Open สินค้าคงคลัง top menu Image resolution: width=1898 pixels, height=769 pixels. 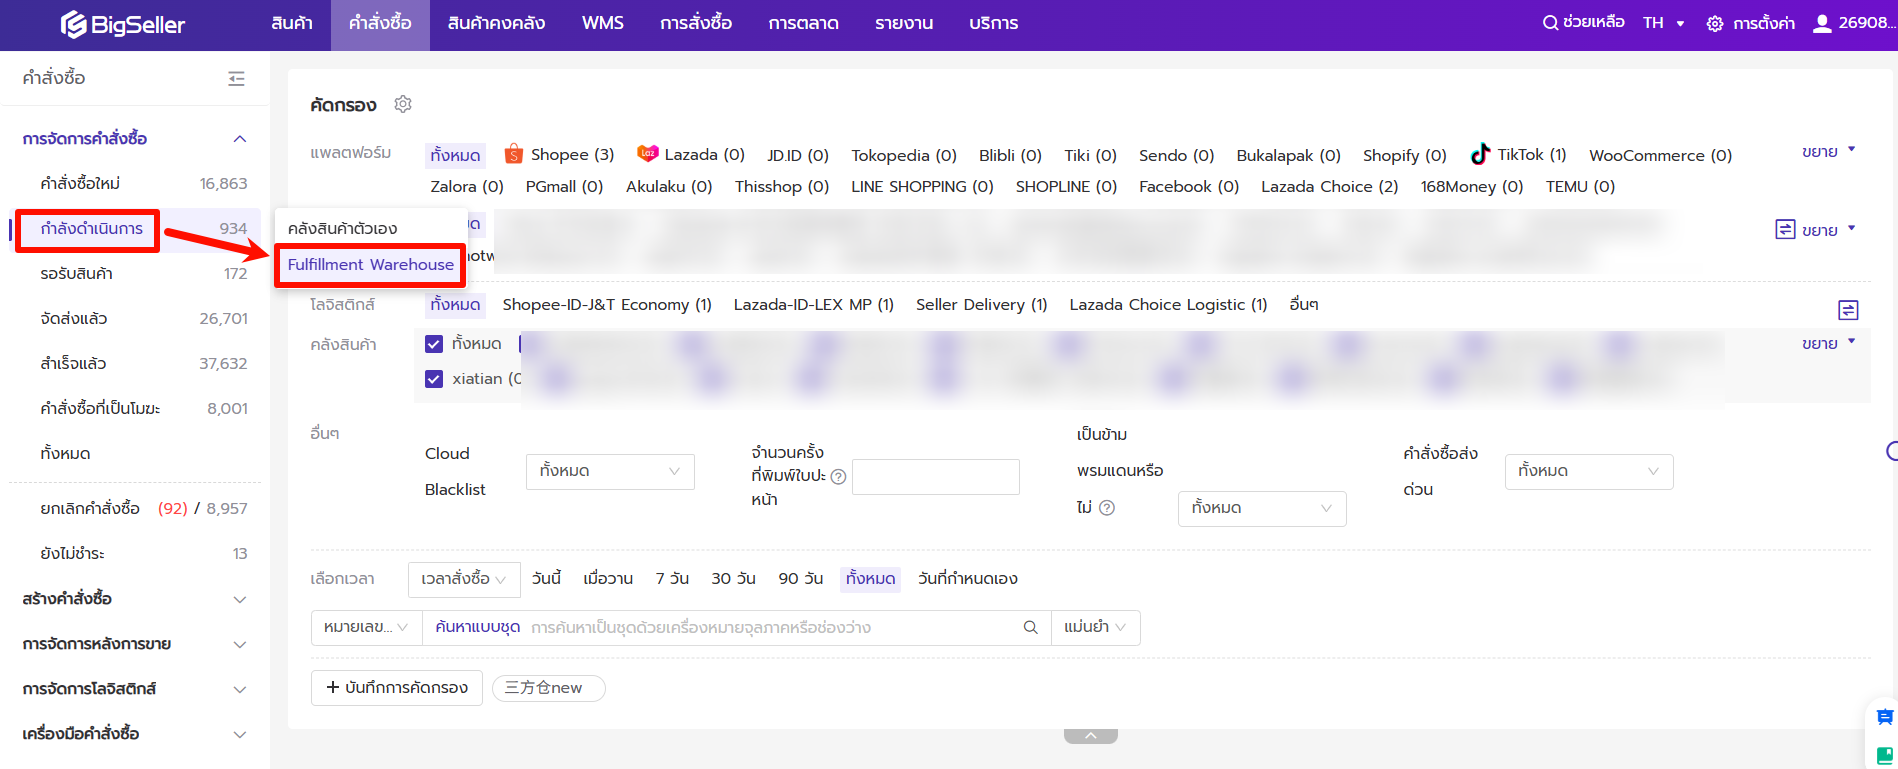496,23
